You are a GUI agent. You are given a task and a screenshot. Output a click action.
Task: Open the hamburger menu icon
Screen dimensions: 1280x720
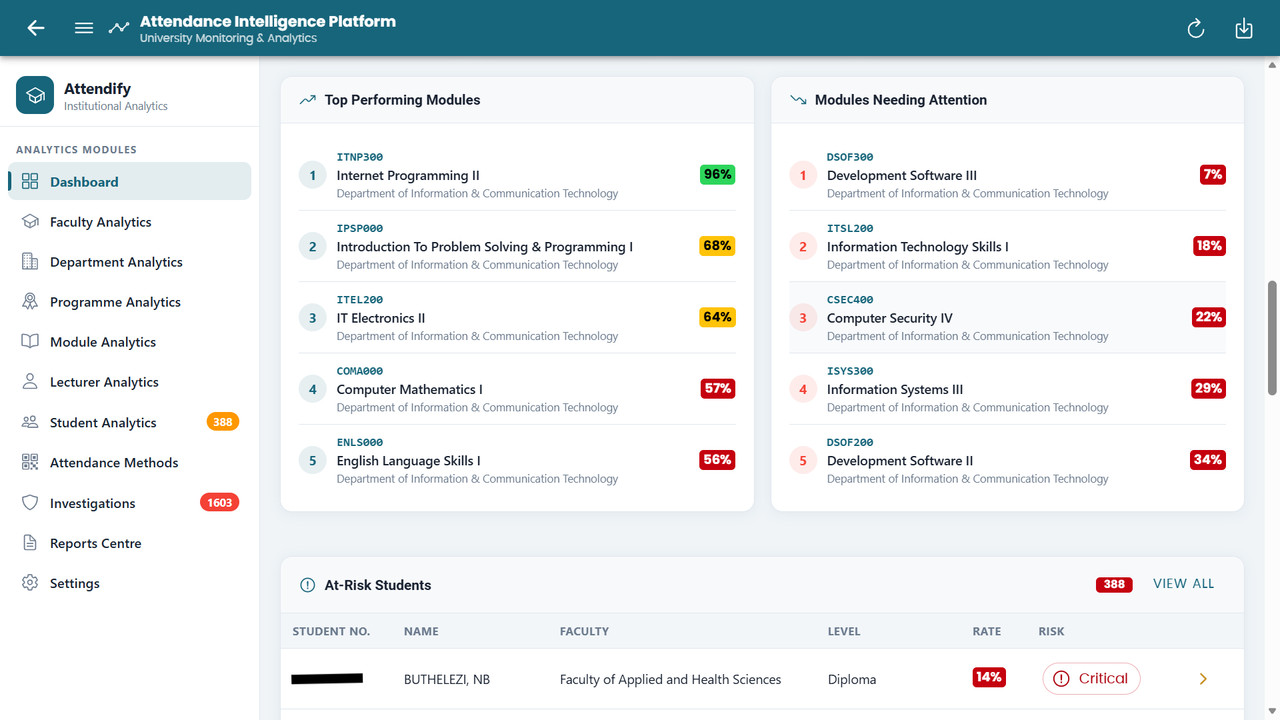(84, 28)
